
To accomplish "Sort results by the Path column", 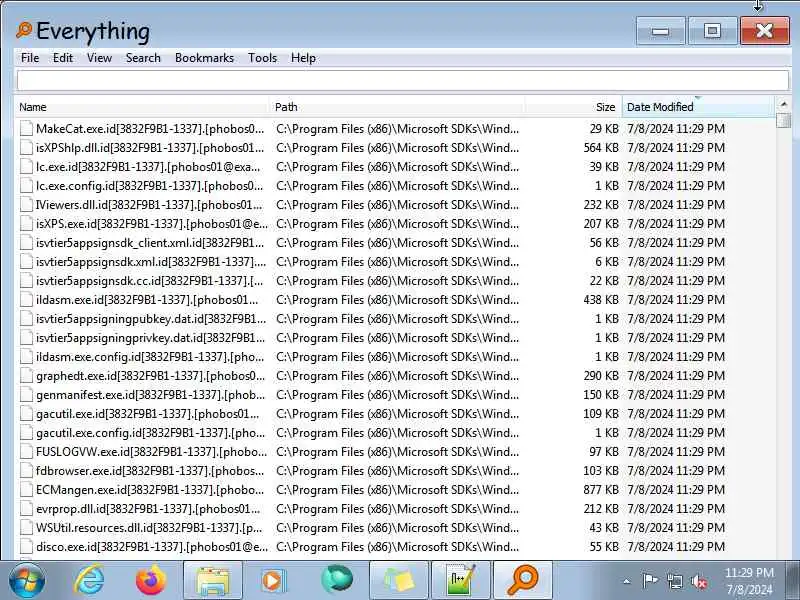I will (x=397, y=107).
